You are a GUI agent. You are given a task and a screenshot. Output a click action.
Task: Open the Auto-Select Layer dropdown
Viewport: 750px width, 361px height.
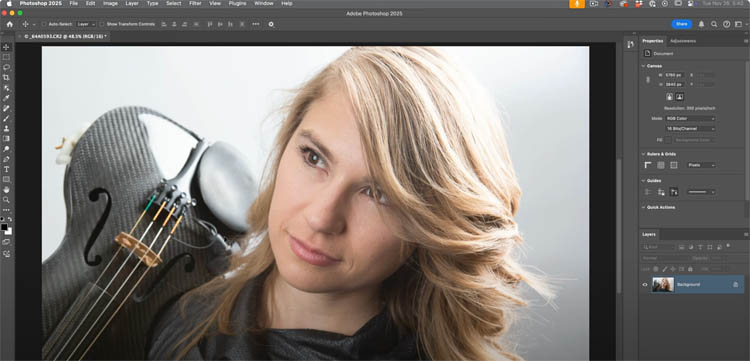pyautogui.click(x=86, y=24)
